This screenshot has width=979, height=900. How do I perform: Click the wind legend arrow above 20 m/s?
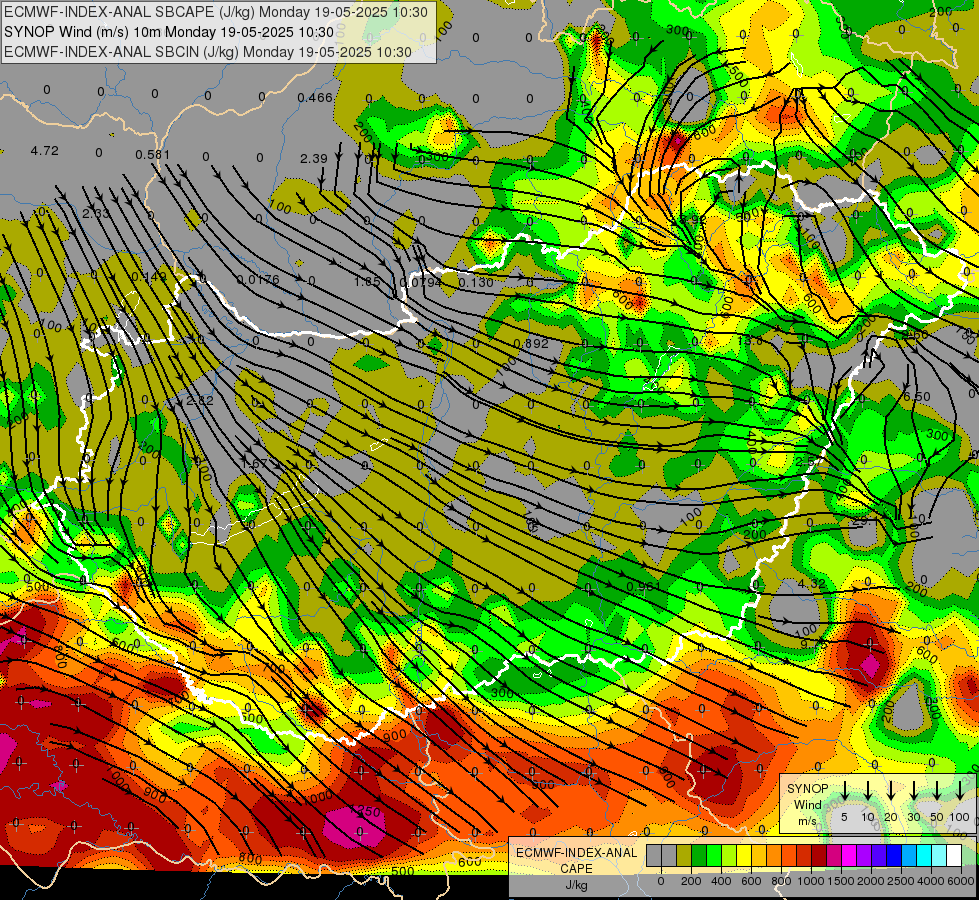tap(890, 791)
